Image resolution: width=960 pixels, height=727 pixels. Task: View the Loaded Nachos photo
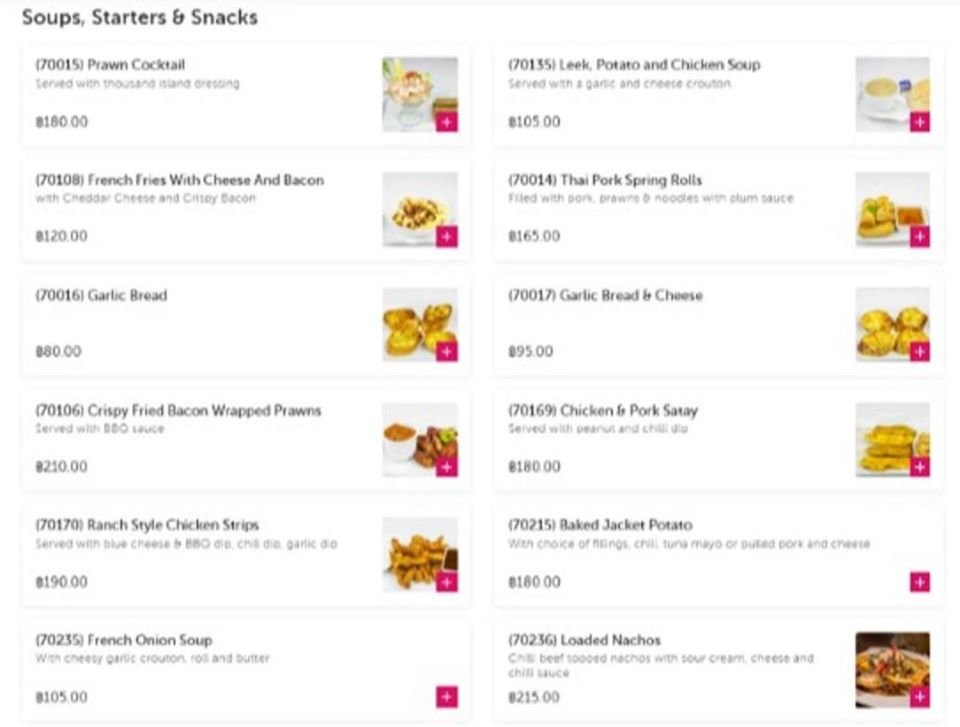coord(893,670)
